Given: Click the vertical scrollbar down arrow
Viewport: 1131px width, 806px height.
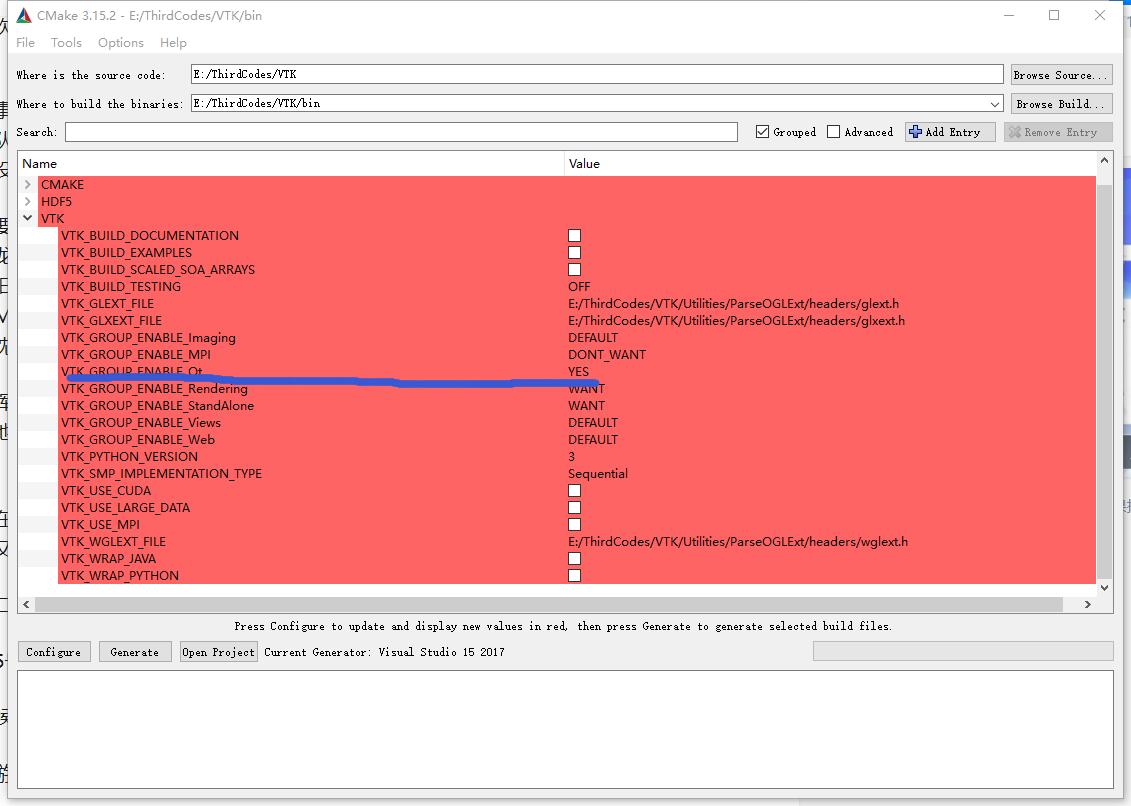Looking at the screenshot, I should pos(1104,588).
